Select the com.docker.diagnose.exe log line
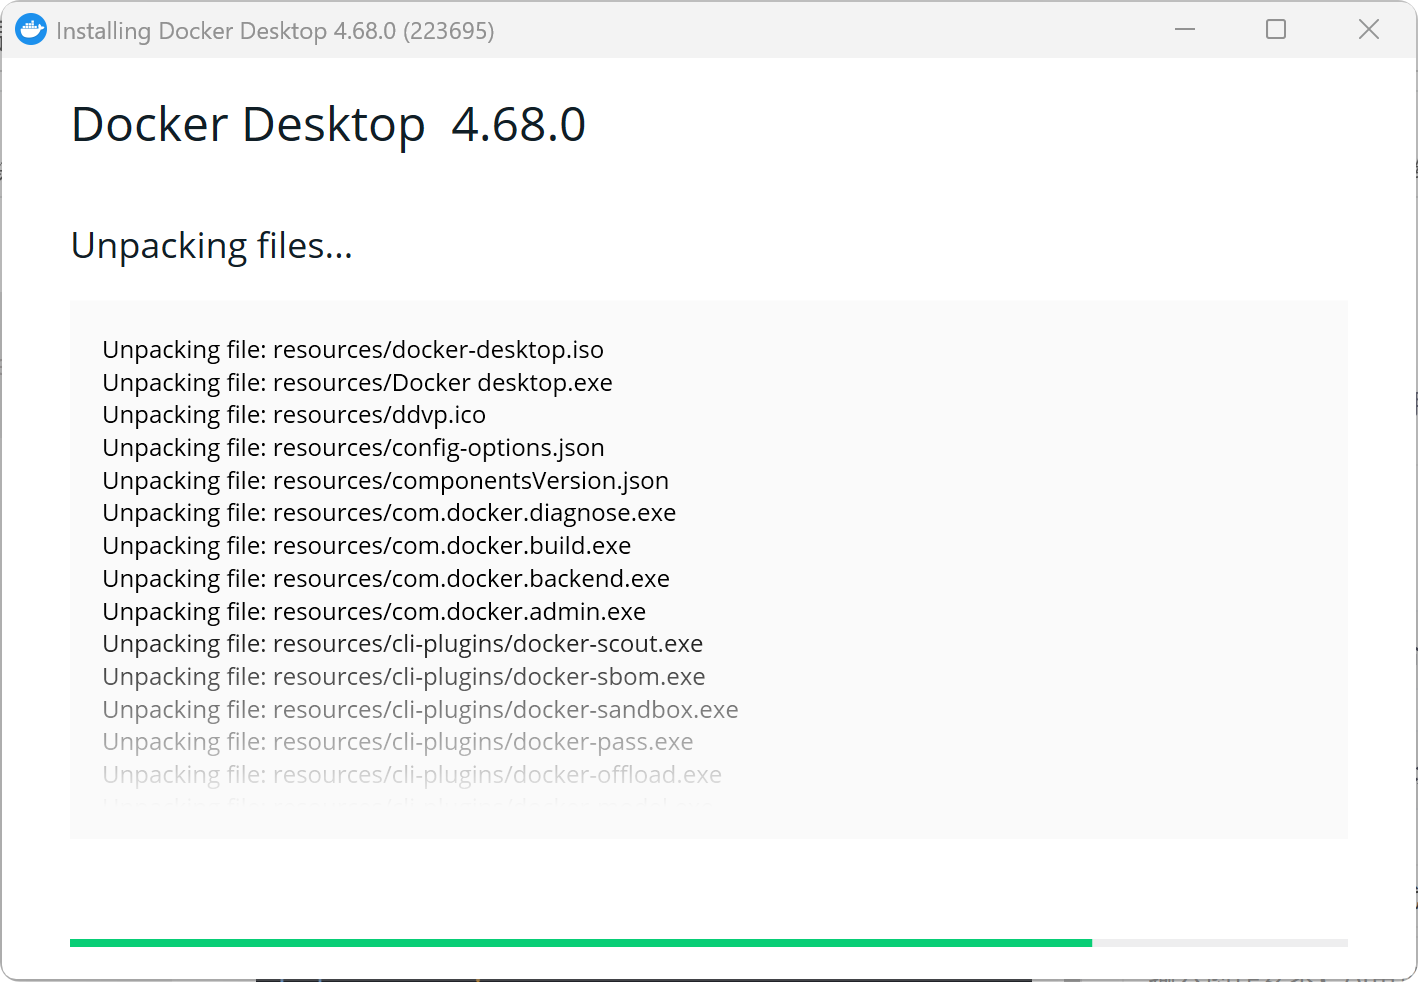The height and width of the screenshot is (982, 1418). coord(389,513)
